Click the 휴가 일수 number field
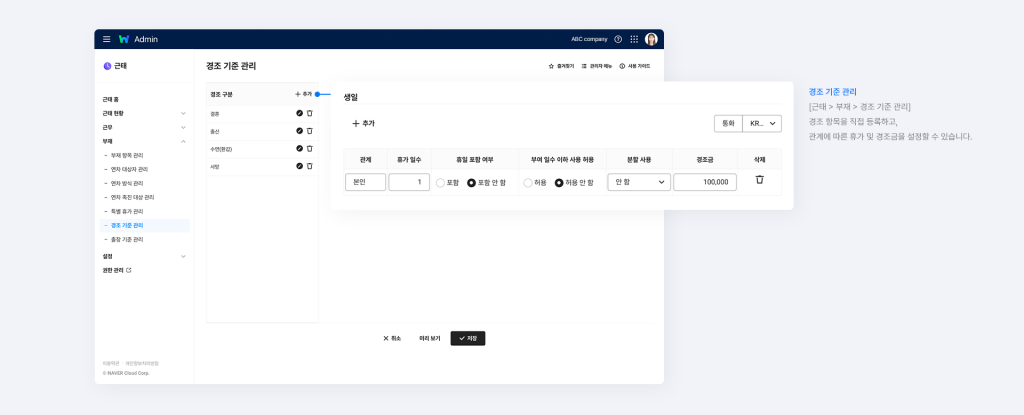 click(x=409, y=182)
